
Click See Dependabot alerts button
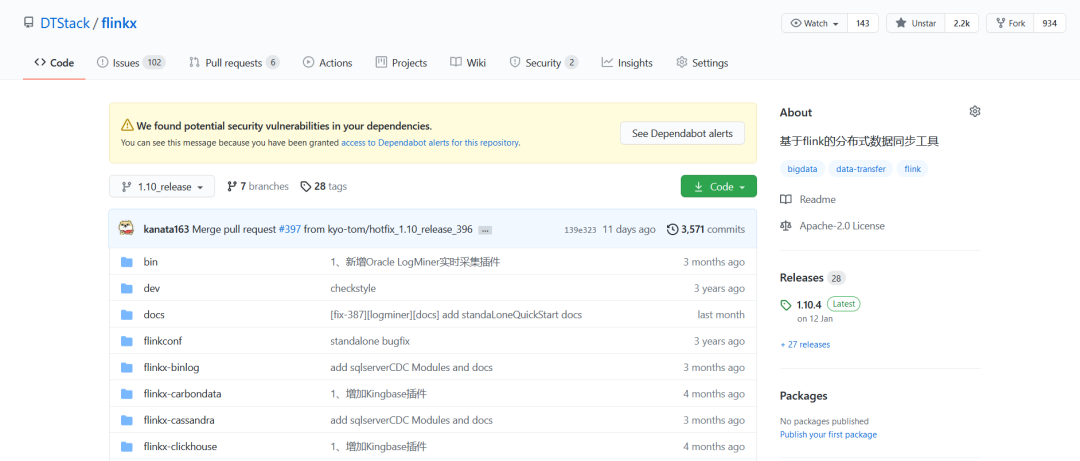(682, 133)
